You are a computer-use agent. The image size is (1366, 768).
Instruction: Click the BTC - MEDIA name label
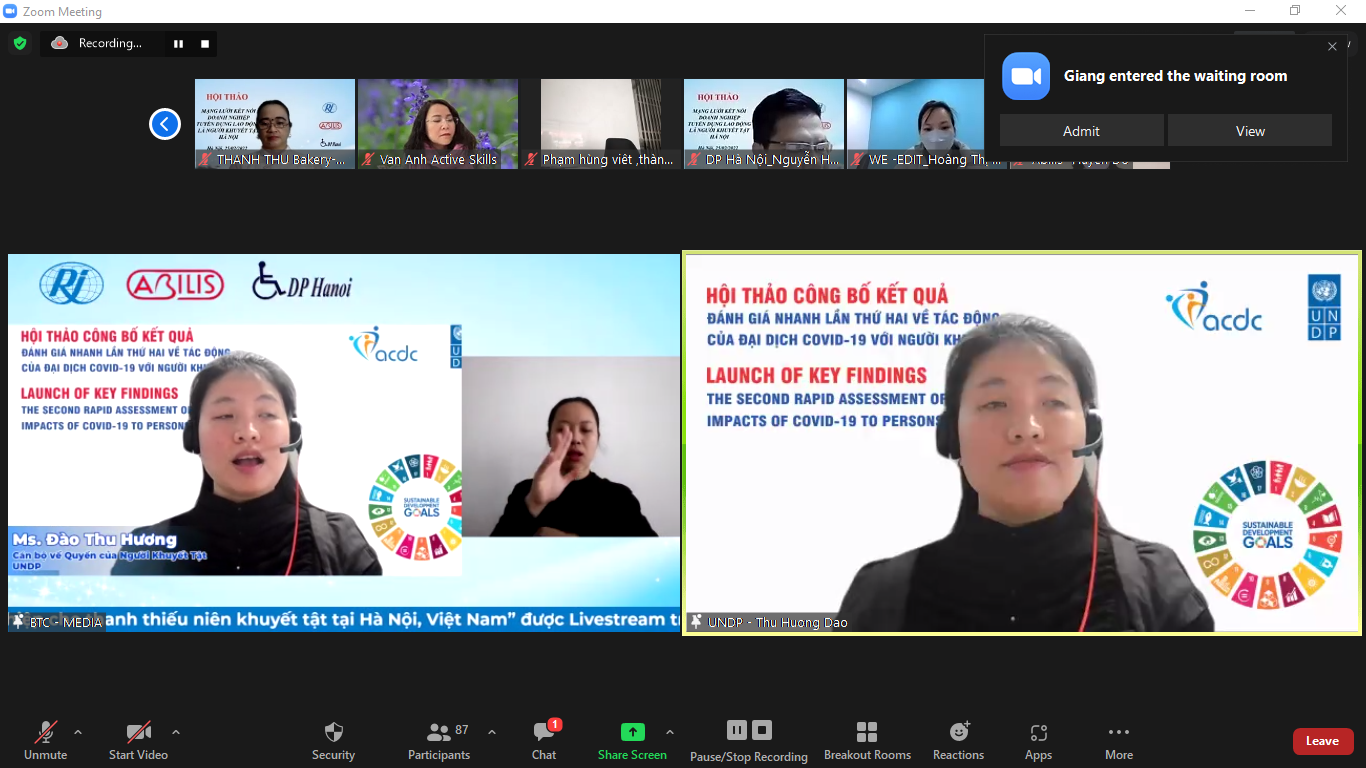point(66,622)
